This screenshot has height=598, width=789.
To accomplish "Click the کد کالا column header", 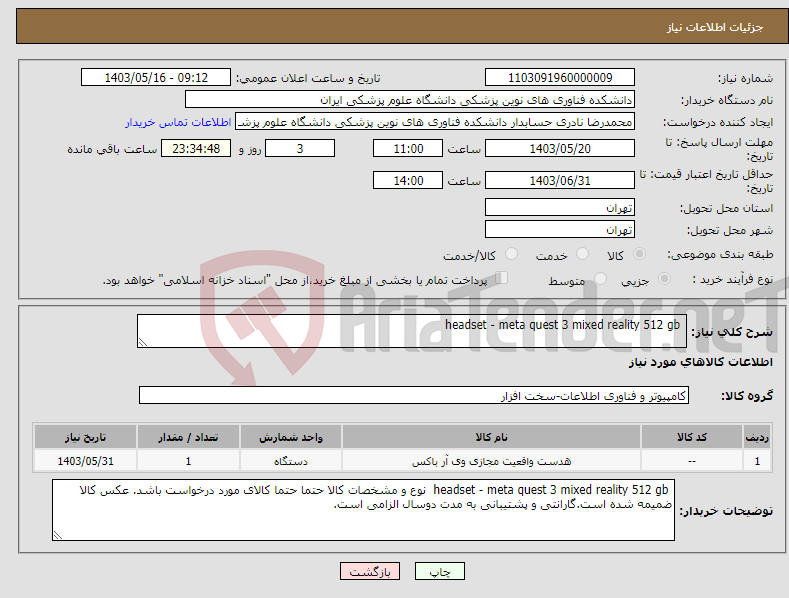I will [692, 437].
